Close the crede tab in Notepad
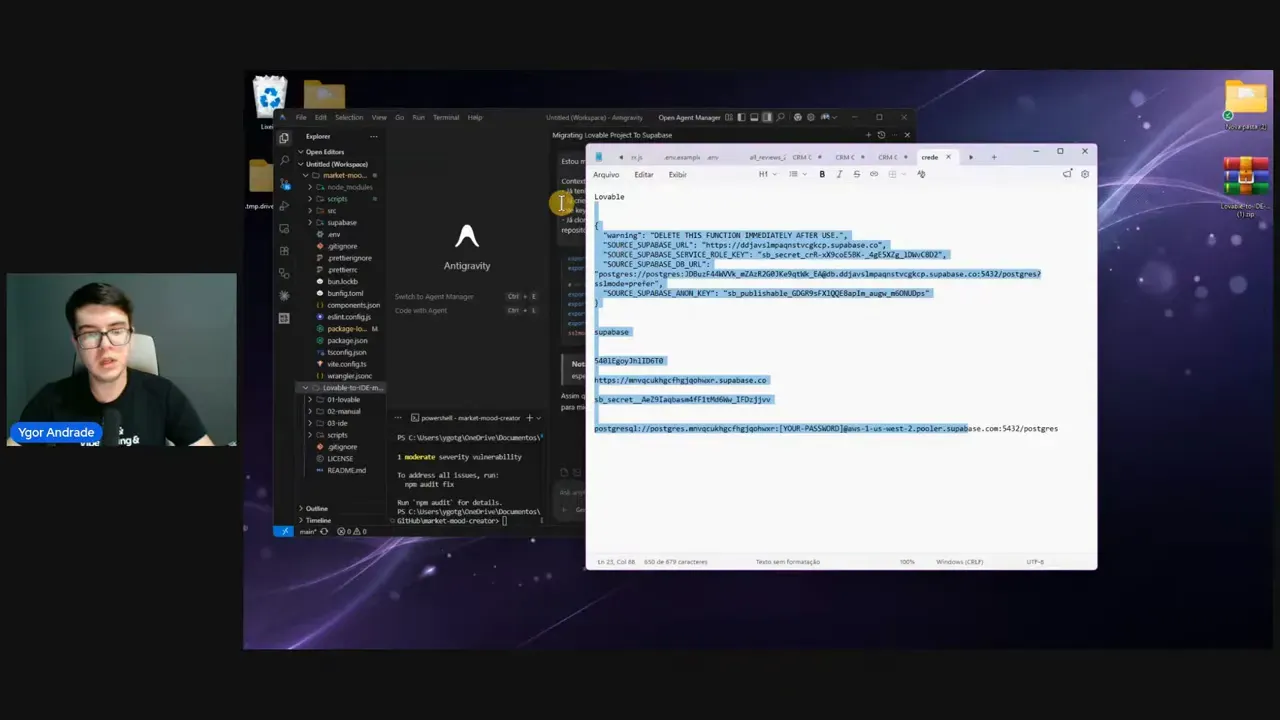This screenshot has width=1280, height=720. point(948,157)
